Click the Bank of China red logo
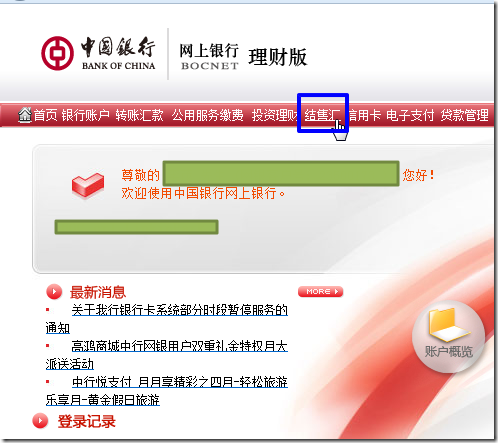Viewport: 498px width, 443px height. 57,53
